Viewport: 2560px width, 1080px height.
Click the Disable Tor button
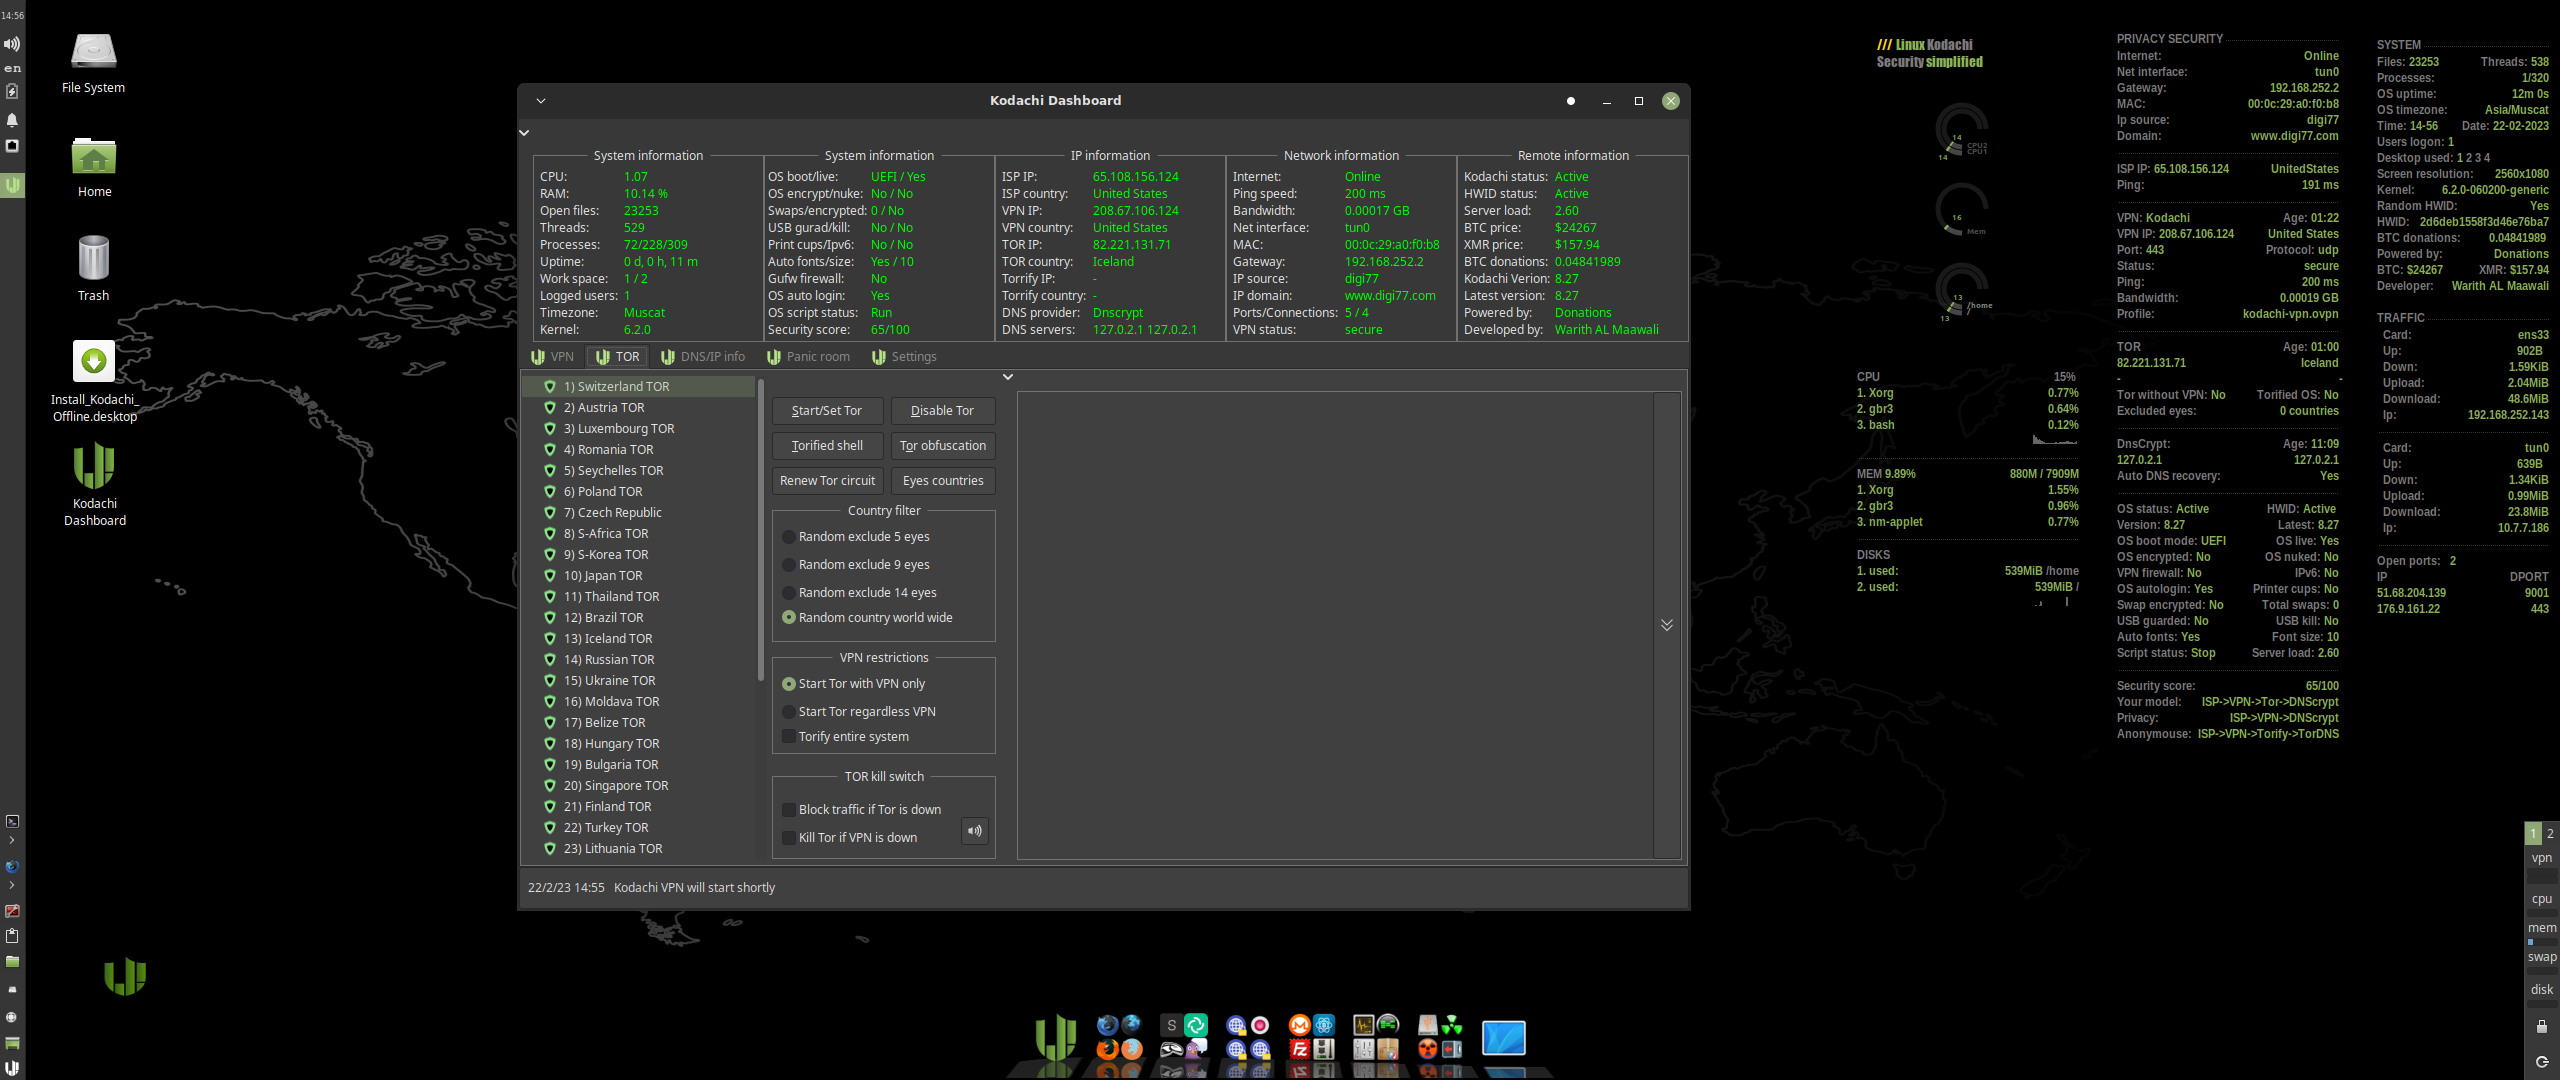942,411
